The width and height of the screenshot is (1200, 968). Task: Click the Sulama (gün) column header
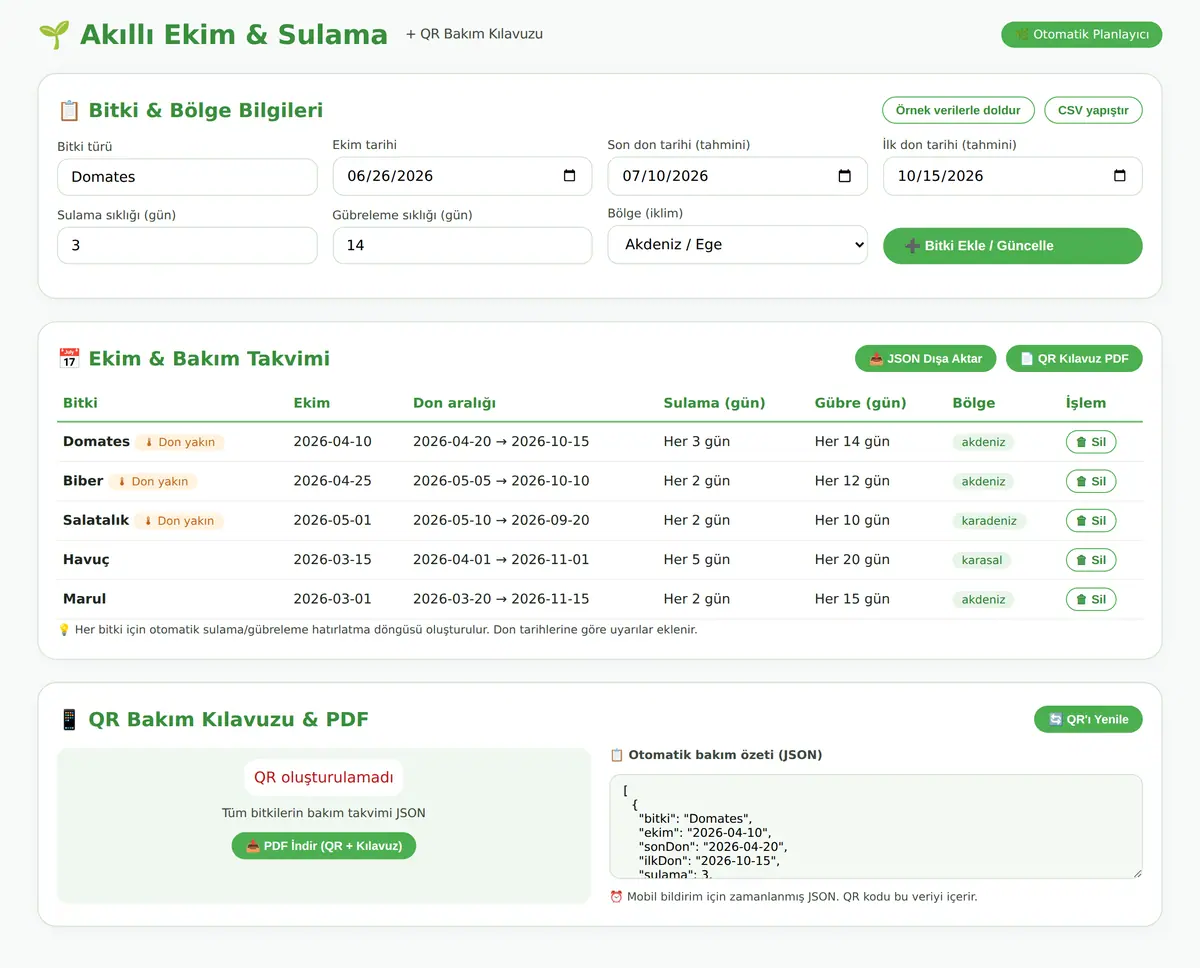point(714,403)
